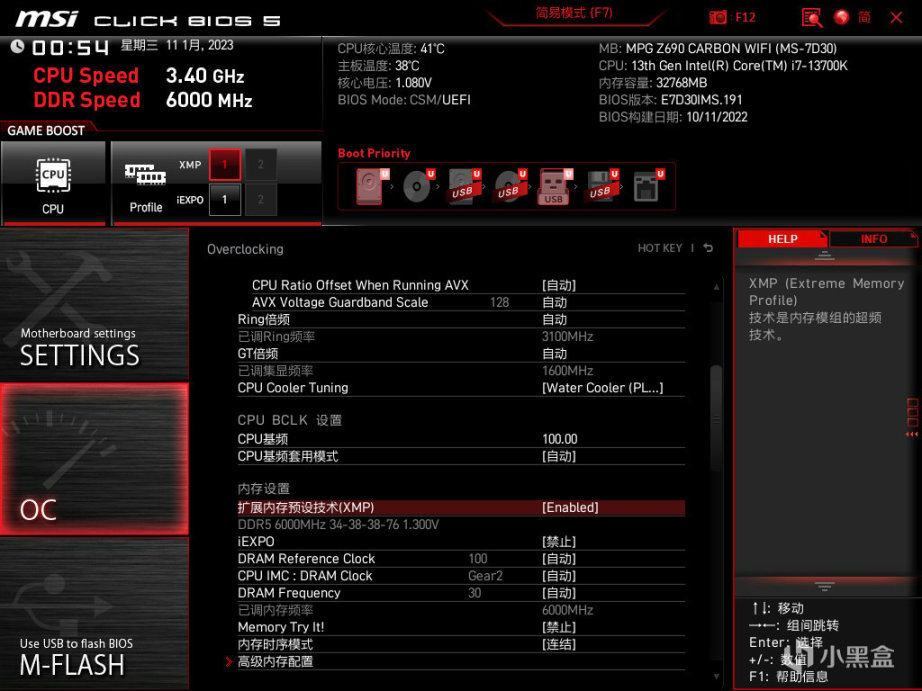The image size is (922, 691).
Task: Collapse the help panel top handle
Action: click(x=824, y=255)
